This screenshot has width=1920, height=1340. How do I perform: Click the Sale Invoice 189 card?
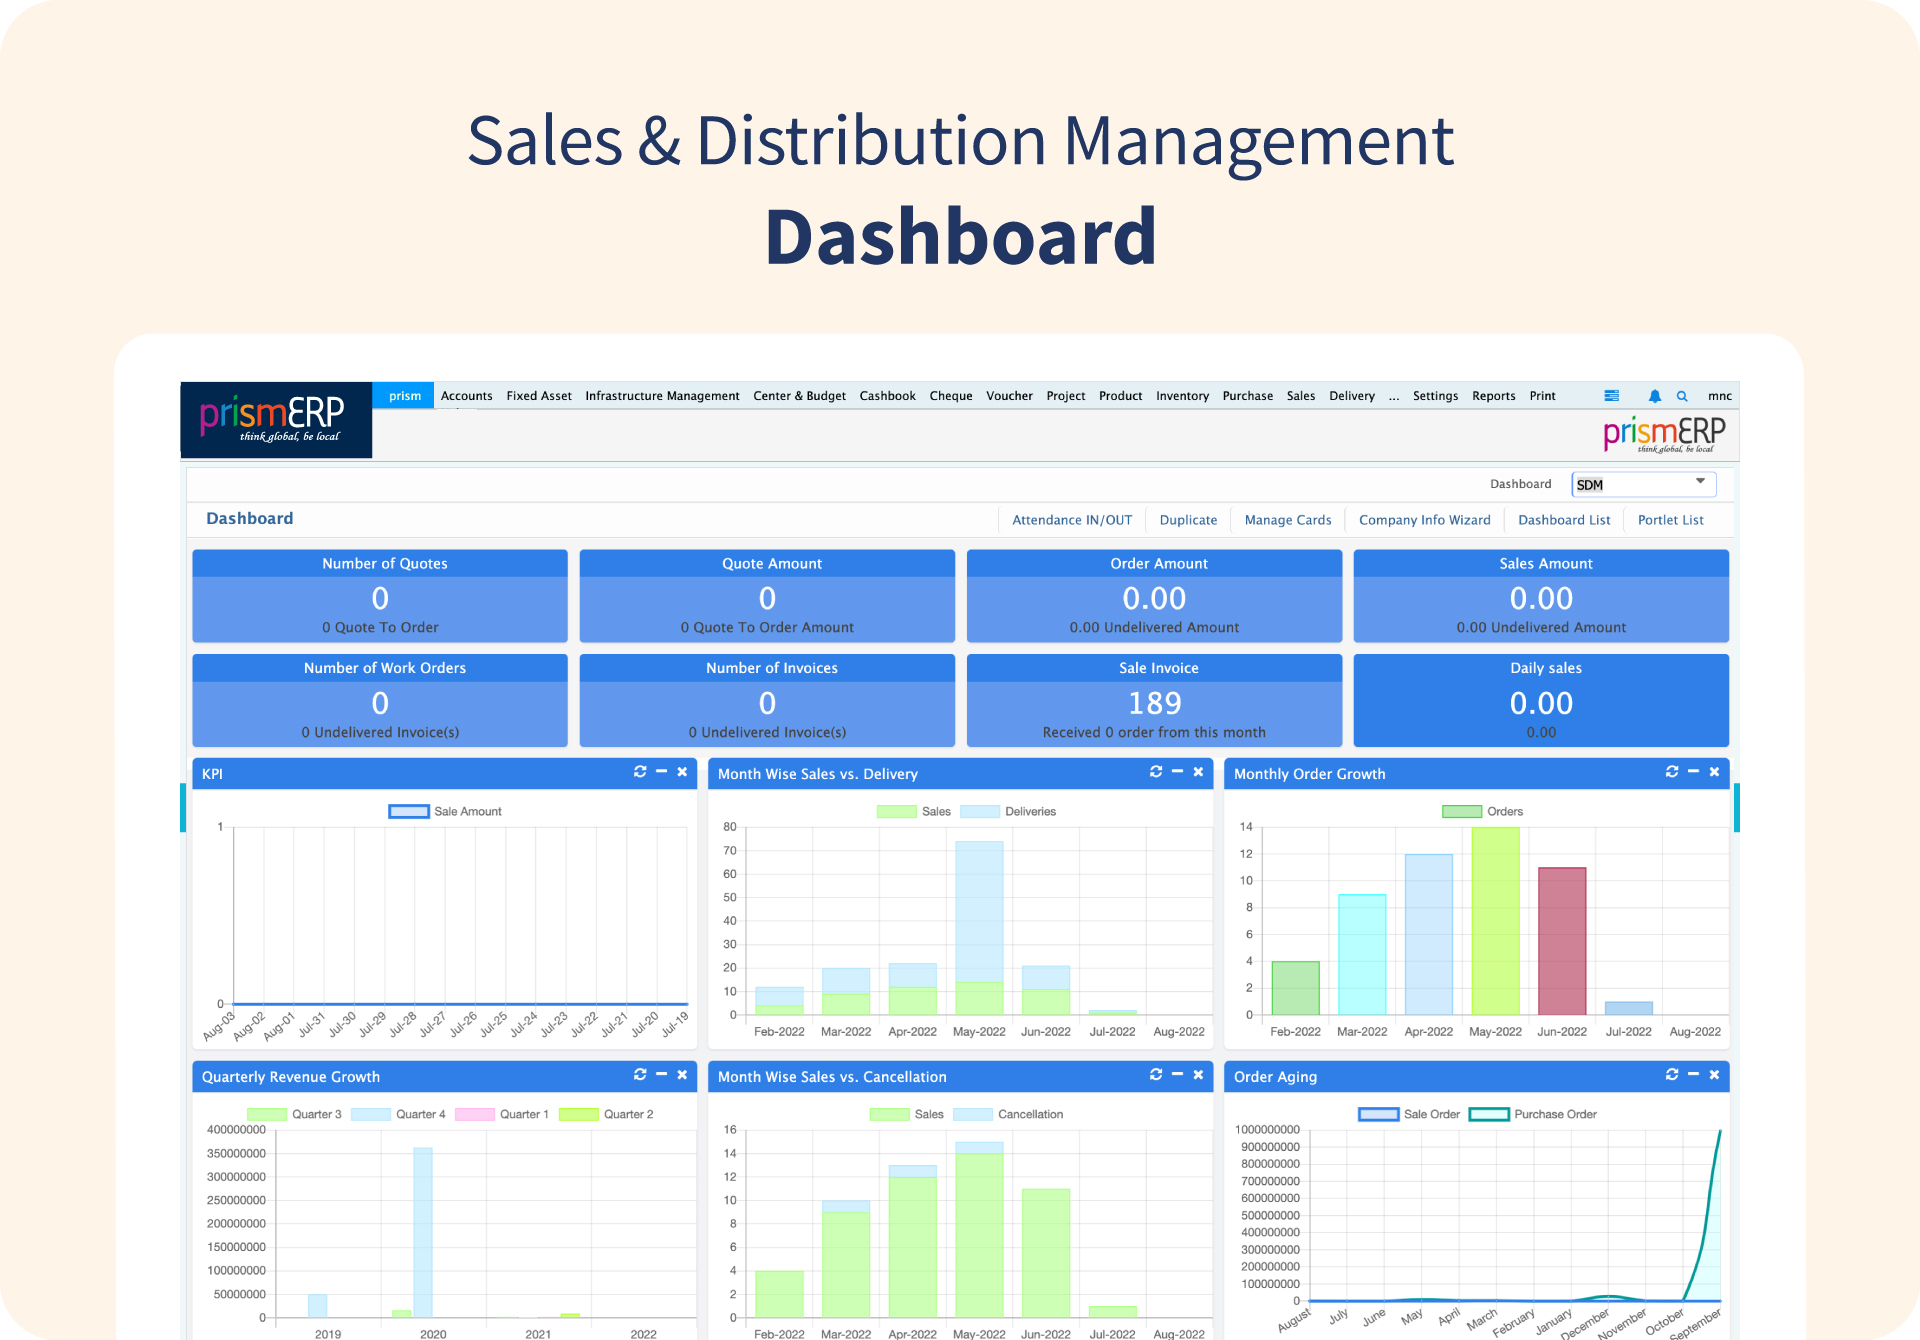pyautogui.click(x=1154, y=702)
